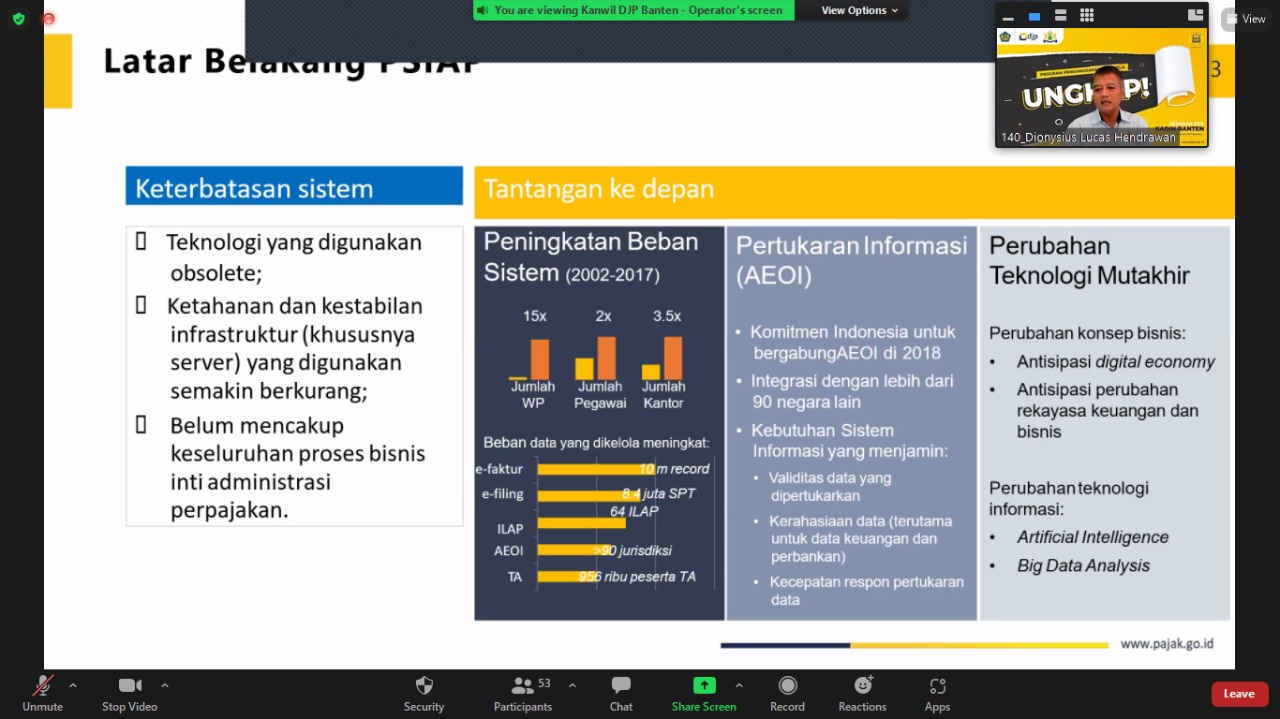Open the View layout menu
The image size is (1280, 719).
(1245, 19)
